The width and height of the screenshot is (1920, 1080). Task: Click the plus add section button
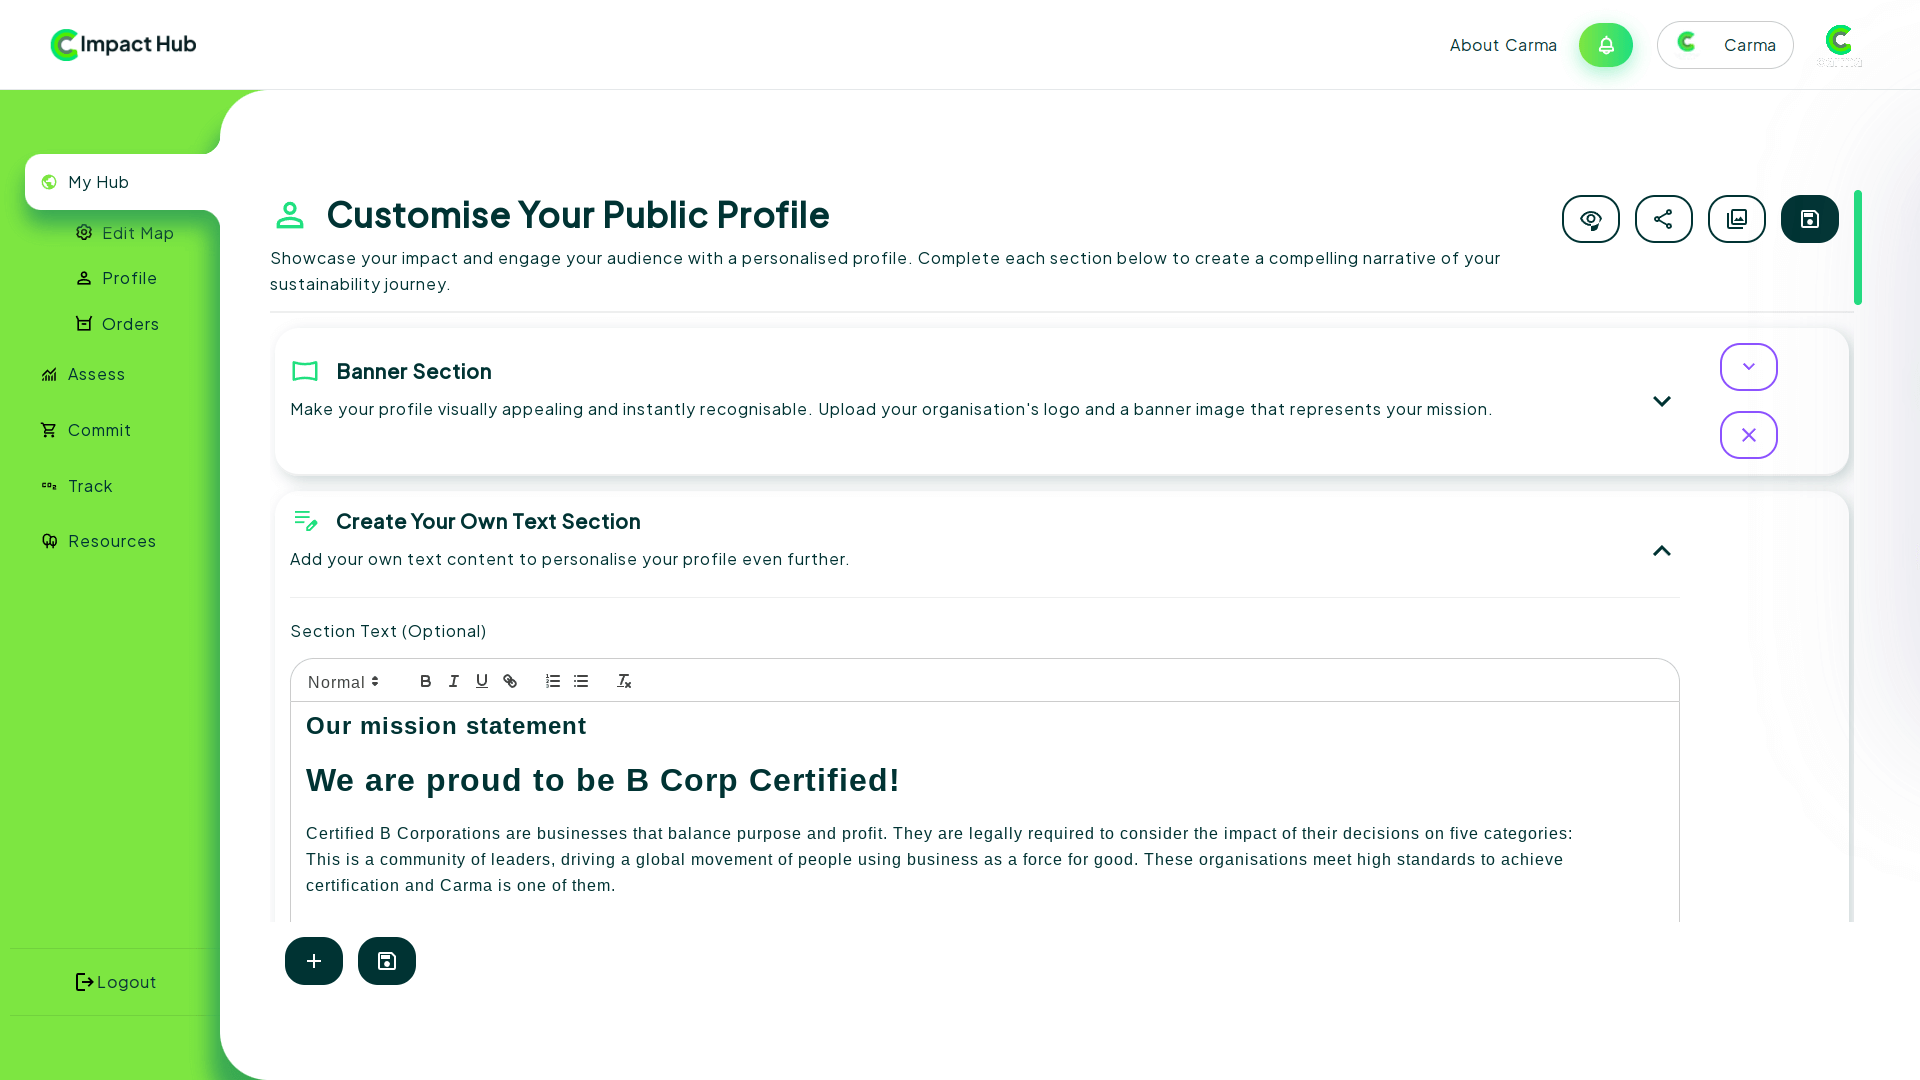(314, 961)
